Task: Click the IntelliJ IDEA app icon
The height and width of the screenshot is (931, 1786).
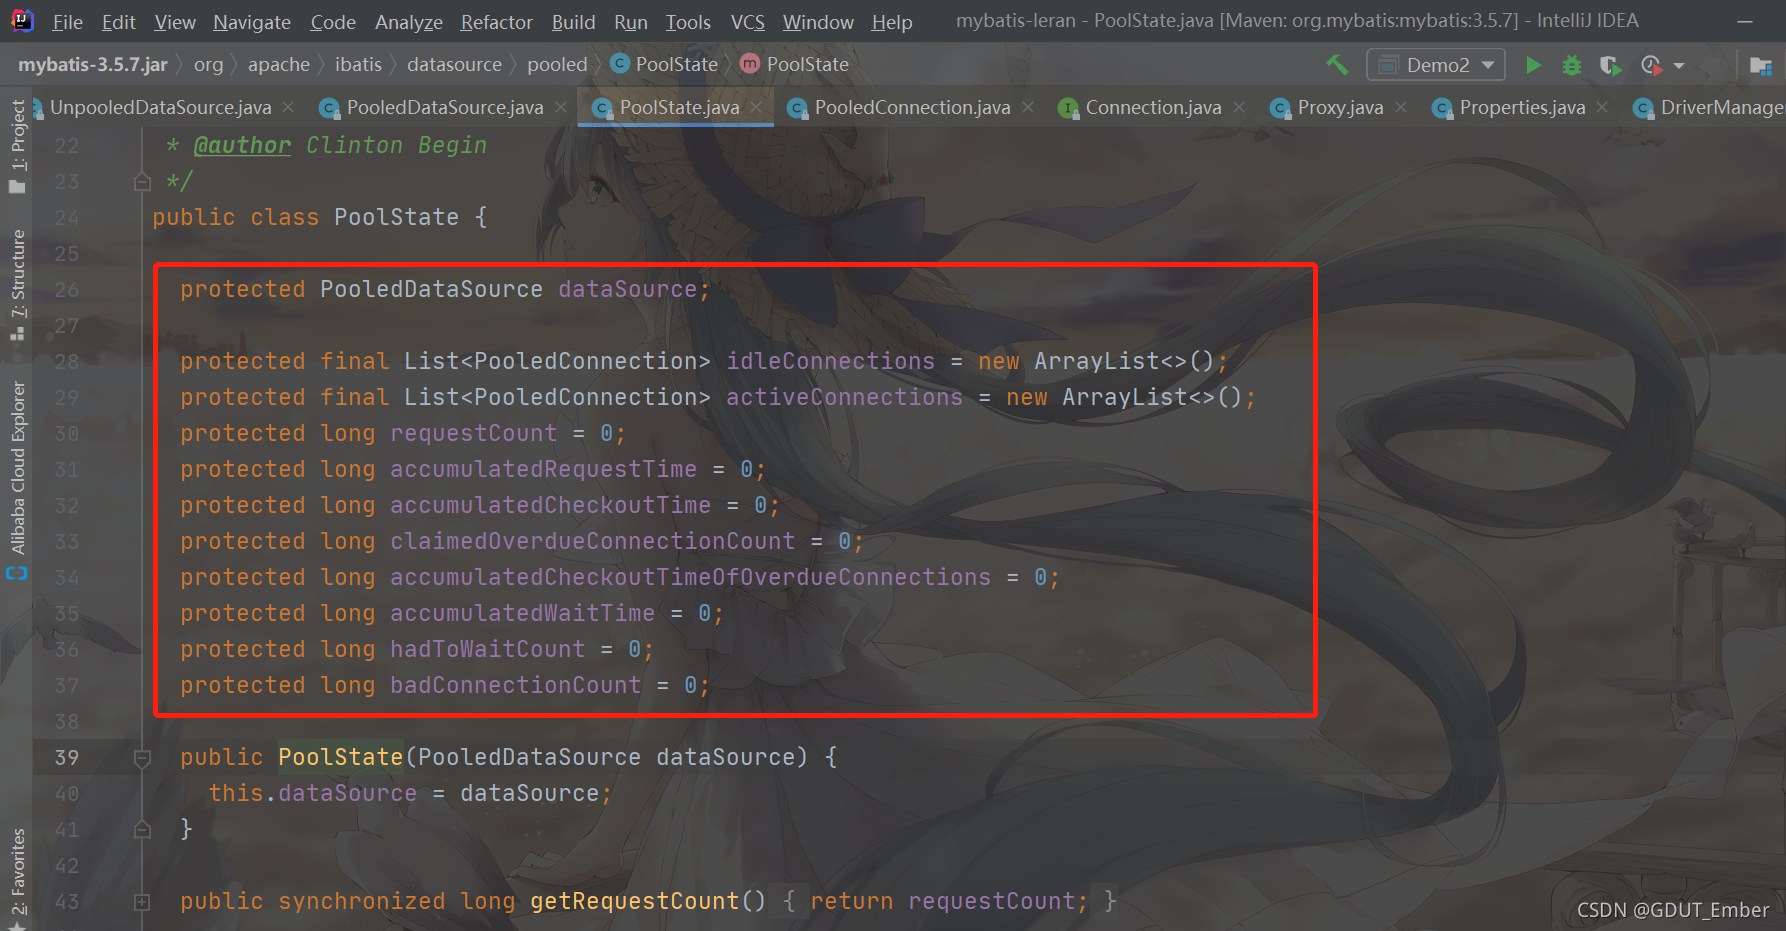Action: [22, 20]
